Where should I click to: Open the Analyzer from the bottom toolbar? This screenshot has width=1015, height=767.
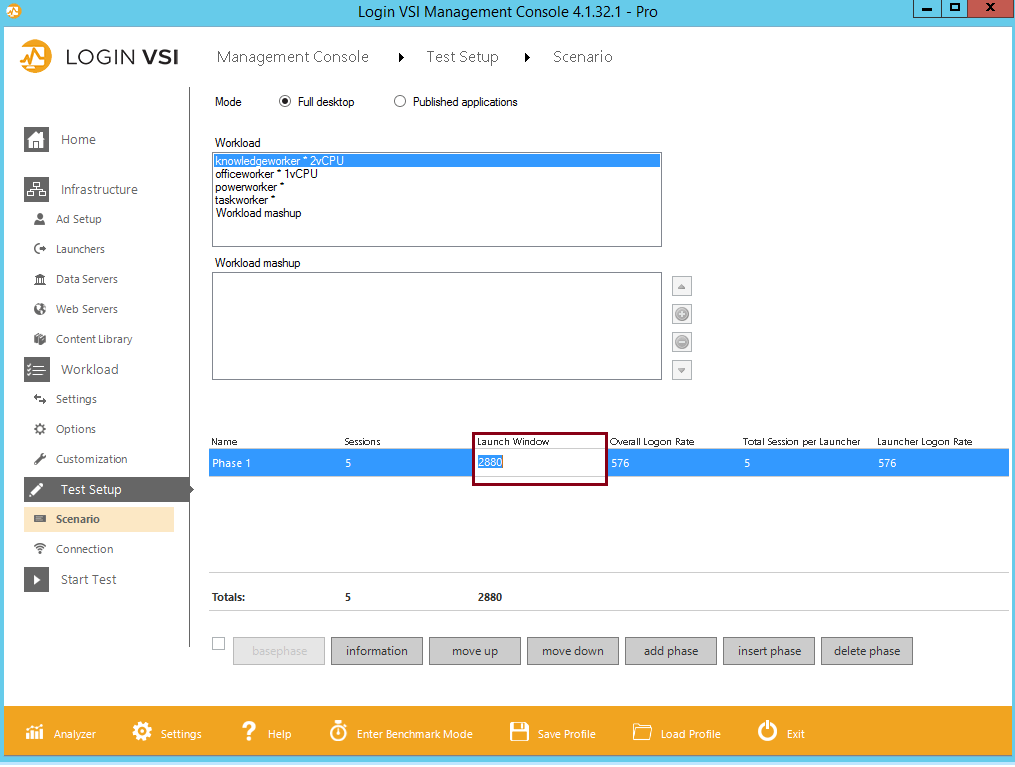60,732
